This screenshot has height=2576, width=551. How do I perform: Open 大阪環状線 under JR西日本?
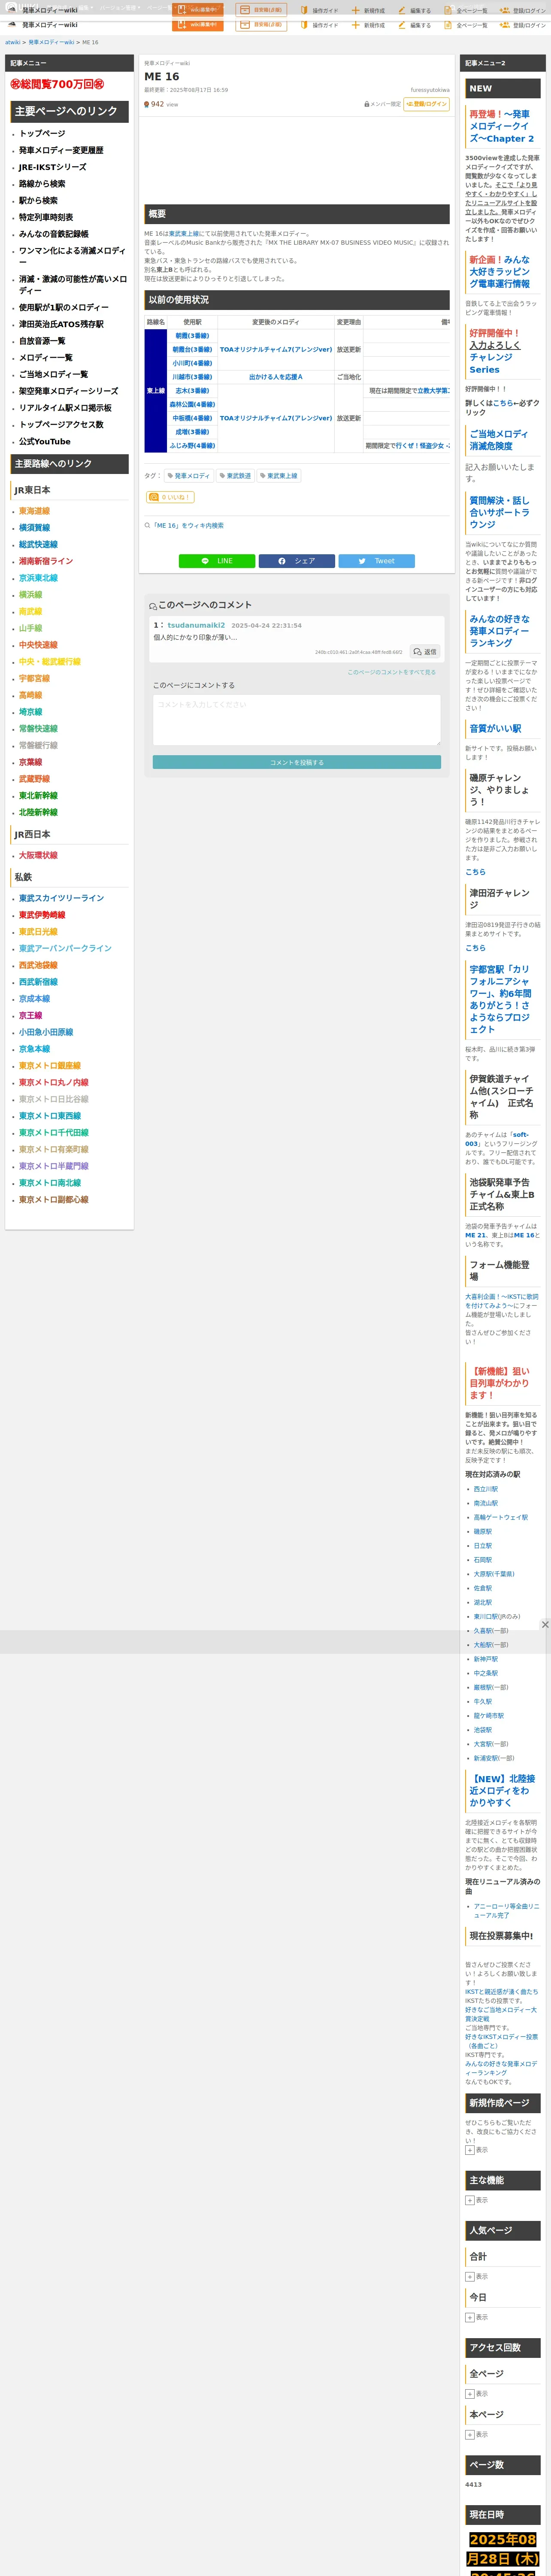click(x=38, y=855)
